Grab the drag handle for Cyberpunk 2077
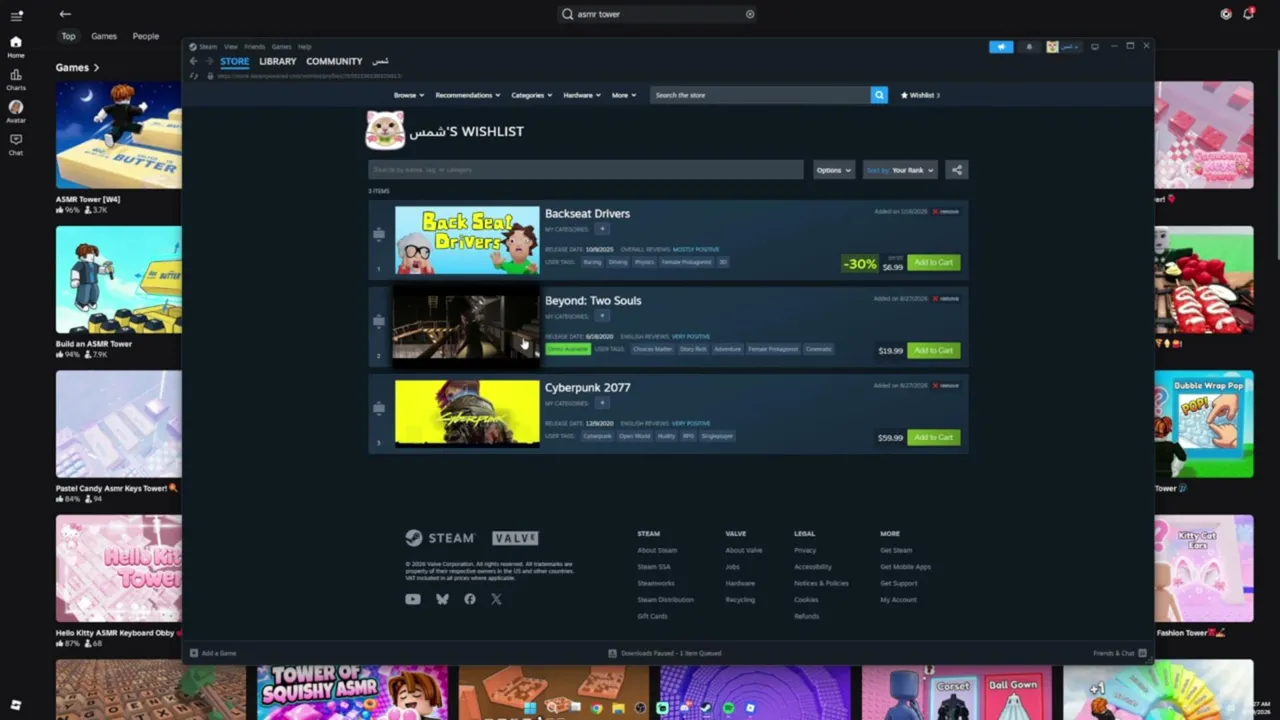 (379, 408)
